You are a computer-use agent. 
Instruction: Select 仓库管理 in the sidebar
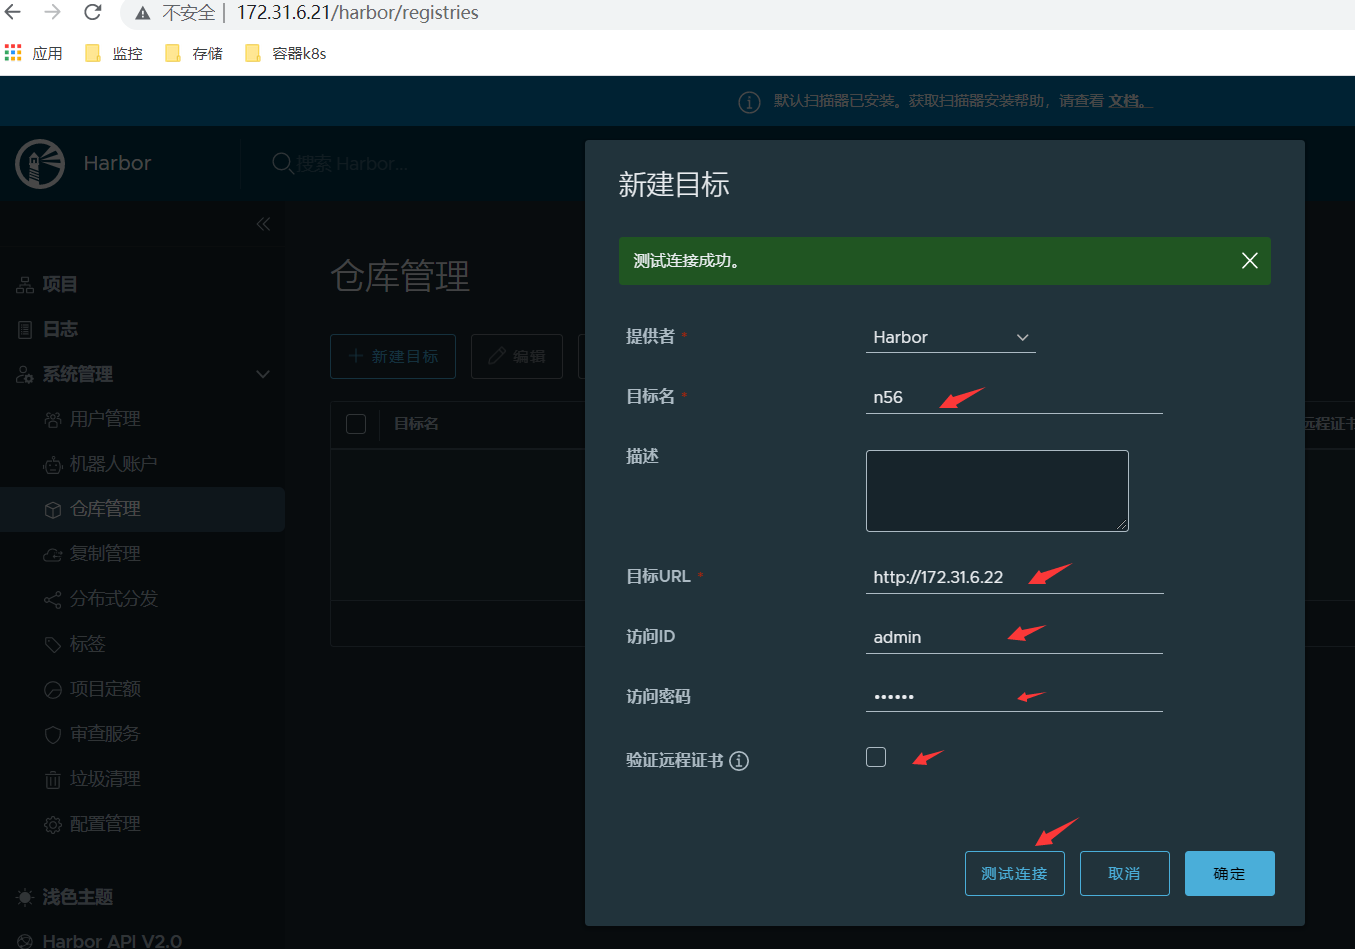[142, 509]
